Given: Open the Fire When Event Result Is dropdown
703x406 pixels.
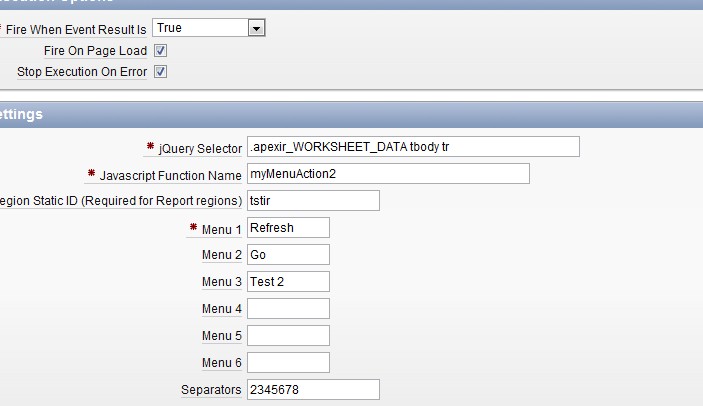Looking at the screenshot, I should 209,28.
